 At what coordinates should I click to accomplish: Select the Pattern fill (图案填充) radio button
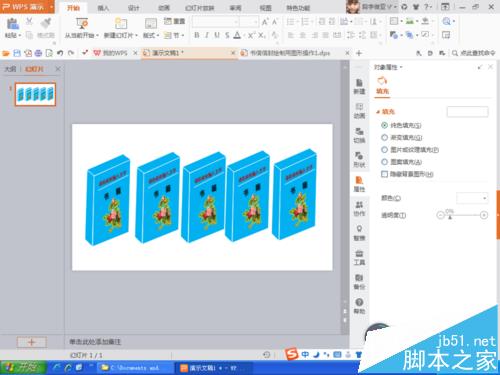(384, 162)
